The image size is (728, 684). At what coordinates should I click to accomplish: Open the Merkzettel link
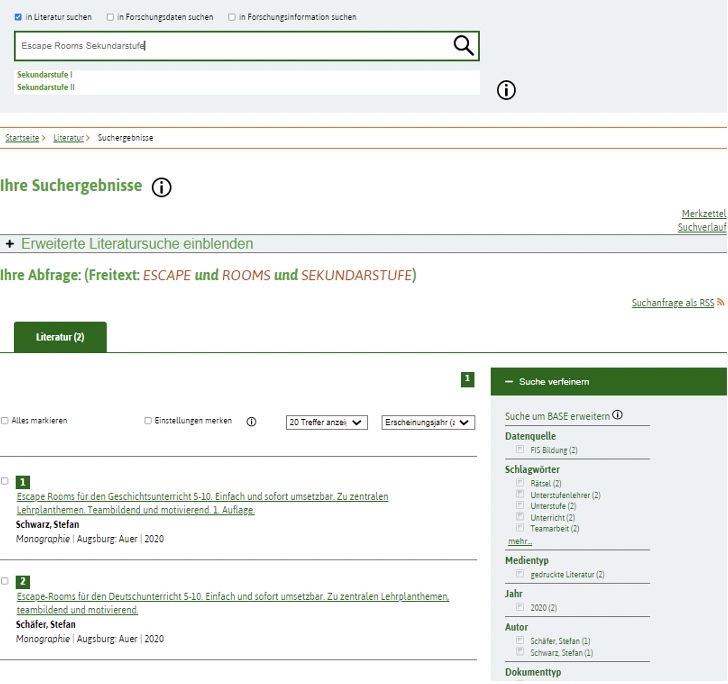[x=703, y=214]
